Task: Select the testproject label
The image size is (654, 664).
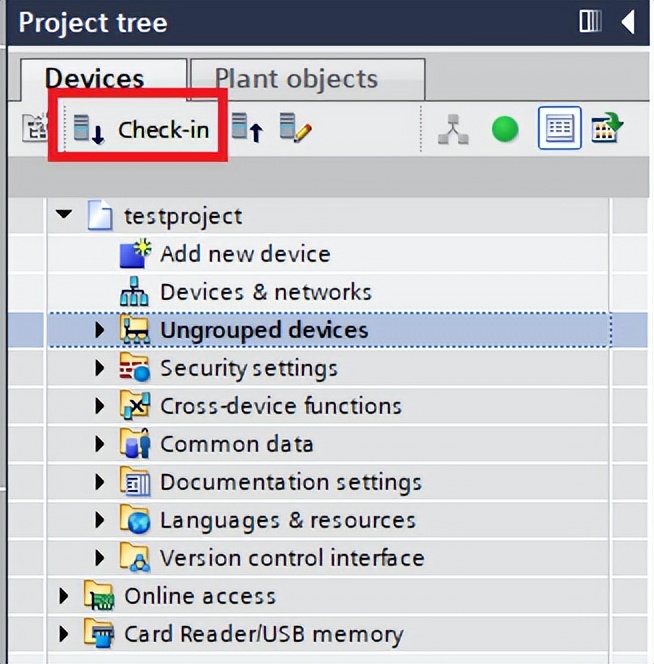Action: (x=183, y=216)
